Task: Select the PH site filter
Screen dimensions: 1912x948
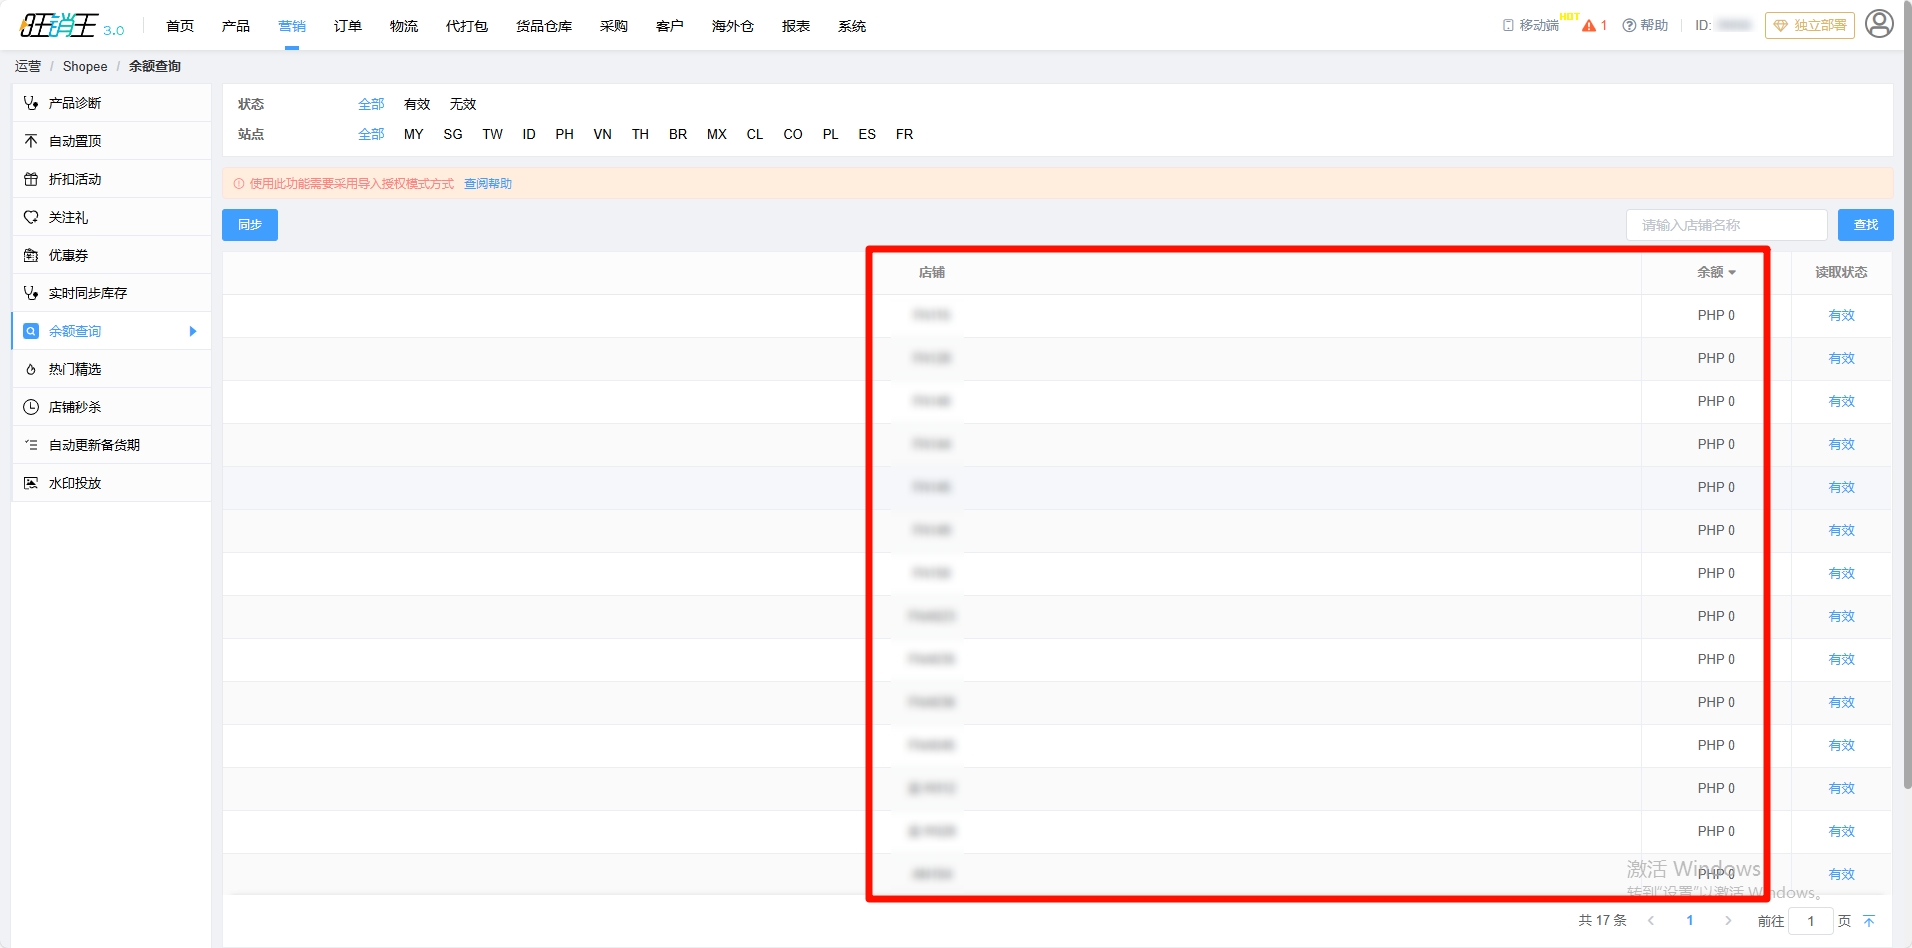Action: click(564, 134)
